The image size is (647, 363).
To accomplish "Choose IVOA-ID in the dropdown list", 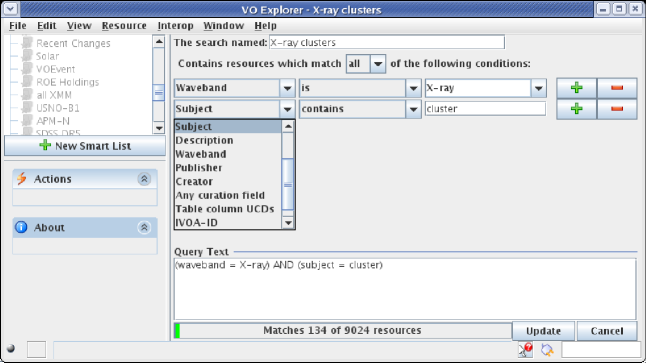I will [228, 222].
